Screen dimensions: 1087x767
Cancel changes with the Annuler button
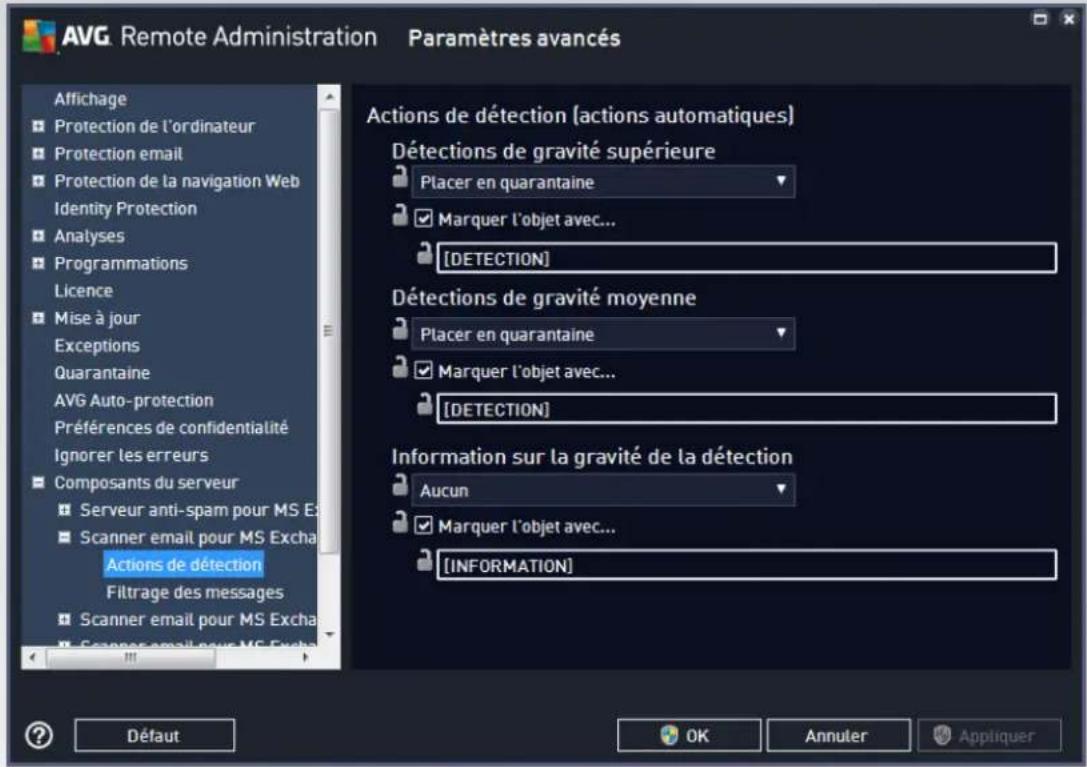click(x=837, y=735)
